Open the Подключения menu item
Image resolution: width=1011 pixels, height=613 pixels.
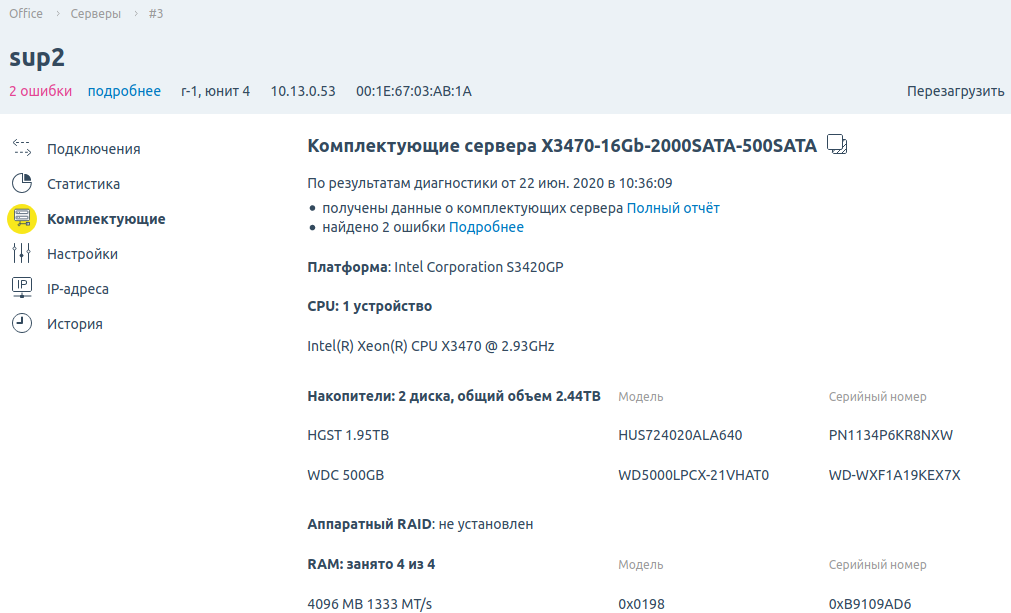[x=93, y=149]
